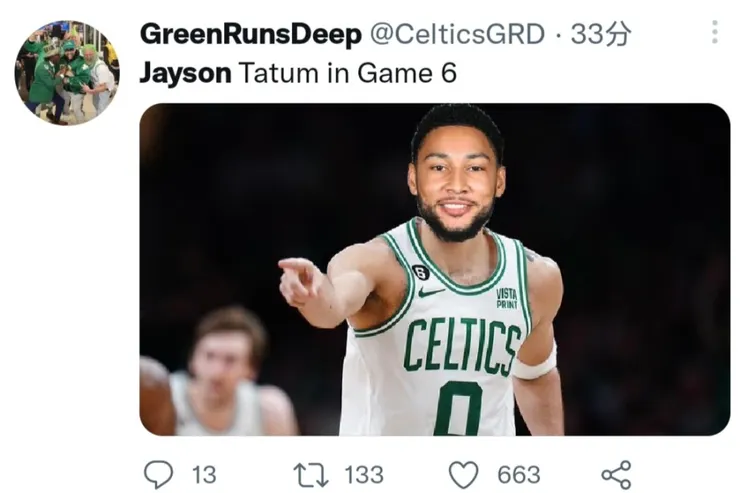Viewport: 740px width, 493px height.
Task: Open the GreenRunsDeep display name link
Action: coord(251,35)
